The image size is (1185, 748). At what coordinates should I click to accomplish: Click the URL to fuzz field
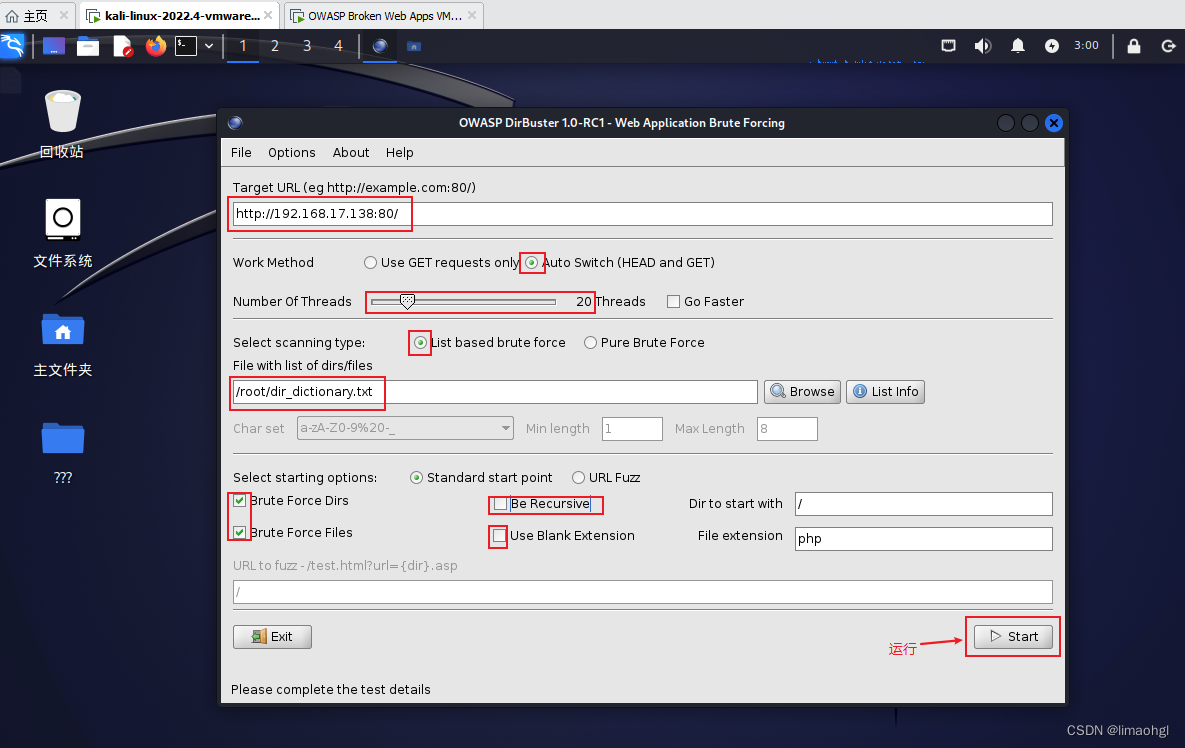642,592
